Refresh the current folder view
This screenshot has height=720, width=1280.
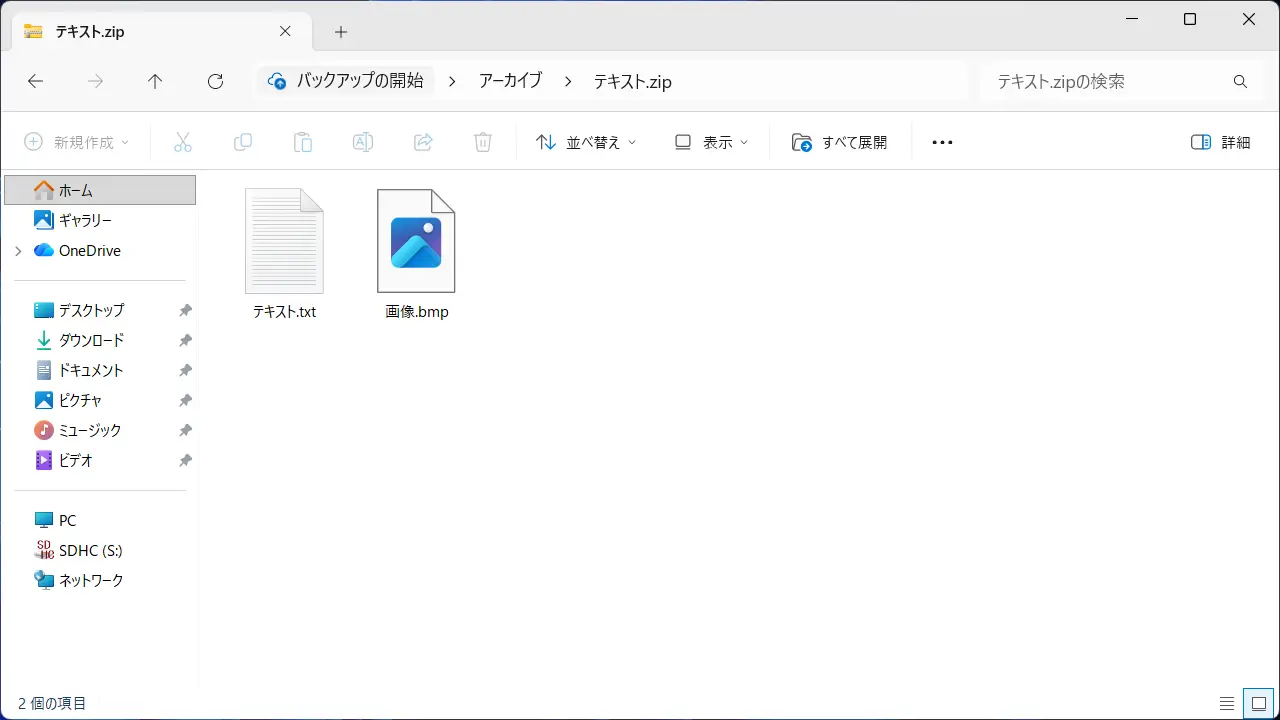pyautogui.click(x=215, y=81)
